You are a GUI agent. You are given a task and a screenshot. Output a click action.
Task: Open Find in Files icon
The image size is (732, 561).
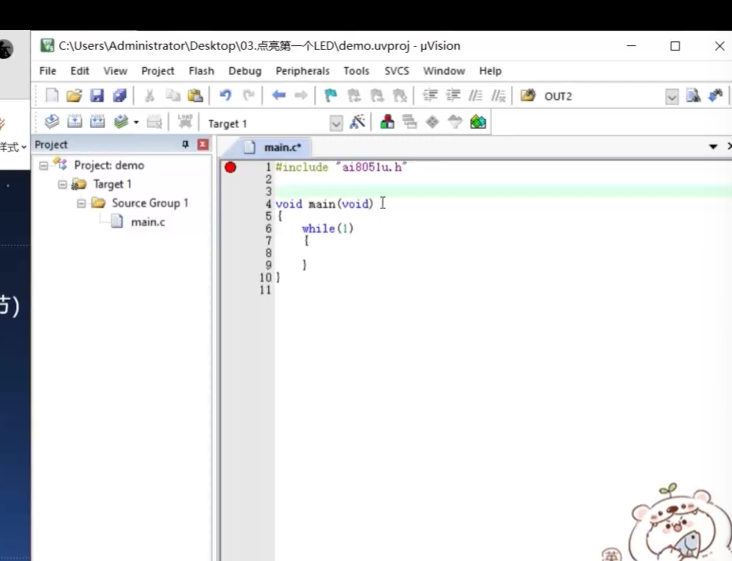click(528, 96)
